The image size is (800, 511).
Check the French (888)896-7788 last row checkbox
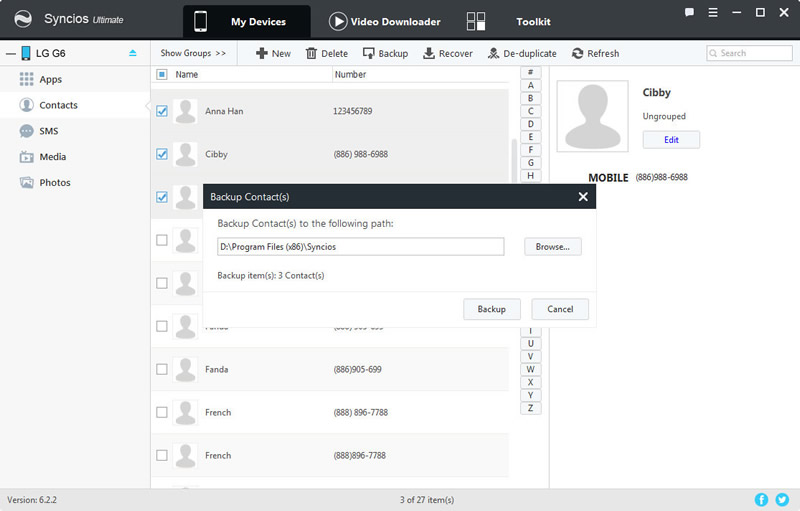pyautogui.click(x=162, y=455)
